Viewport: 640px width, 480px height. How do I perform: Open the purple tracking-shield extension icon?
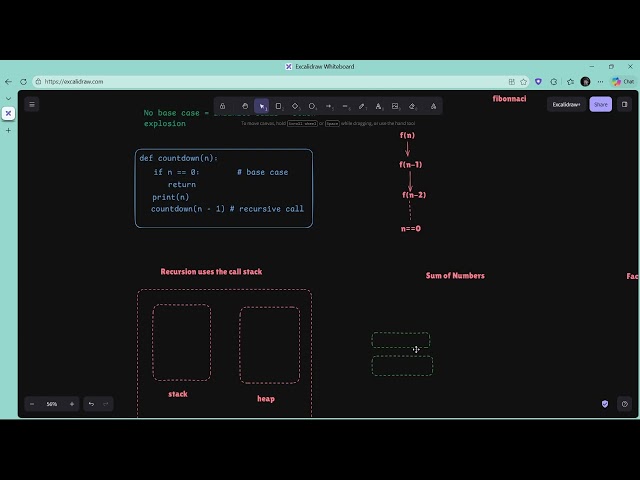coord(538,82)
